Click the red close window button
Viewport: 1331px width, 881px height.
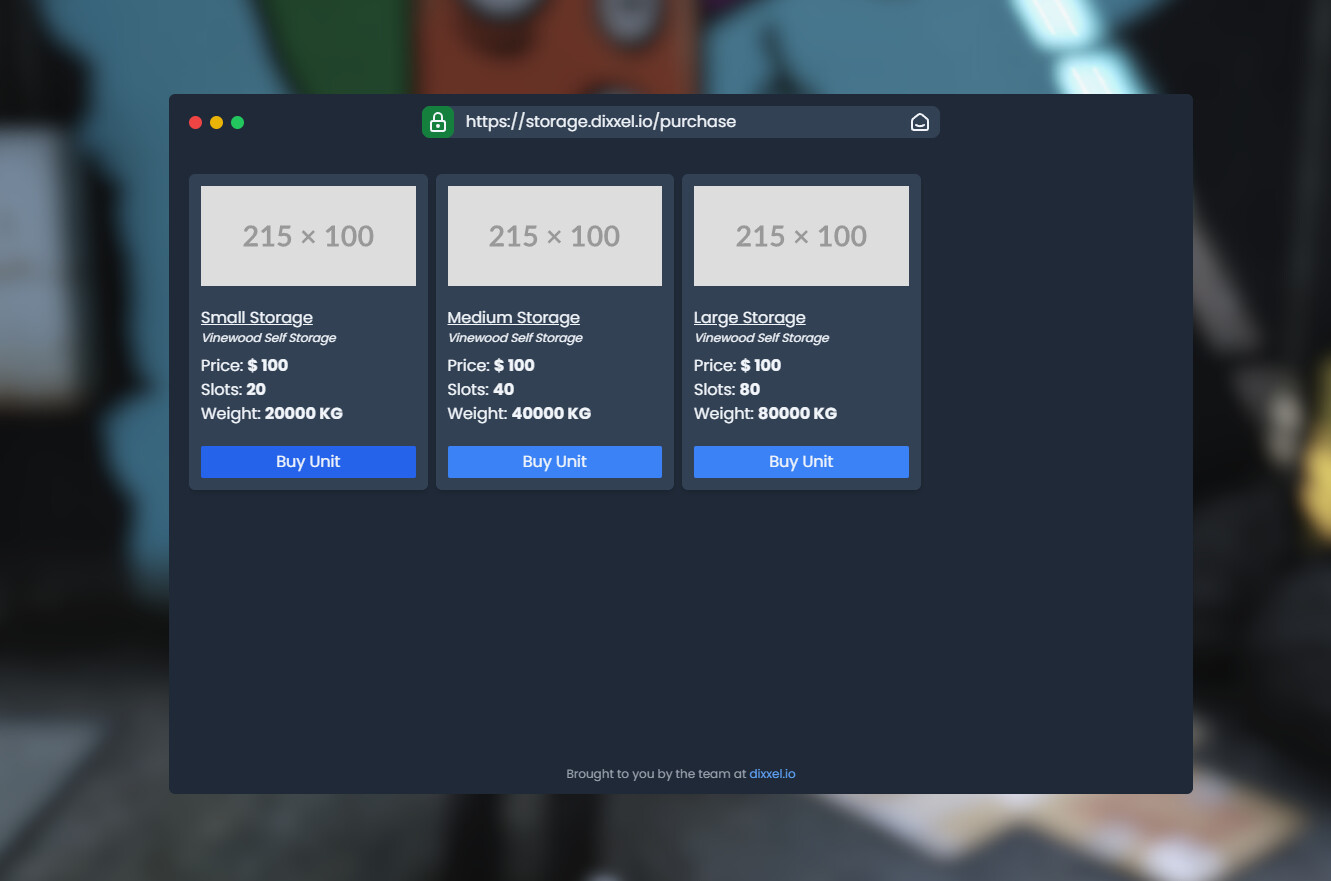pyautogui.click(x=195, y=122)
